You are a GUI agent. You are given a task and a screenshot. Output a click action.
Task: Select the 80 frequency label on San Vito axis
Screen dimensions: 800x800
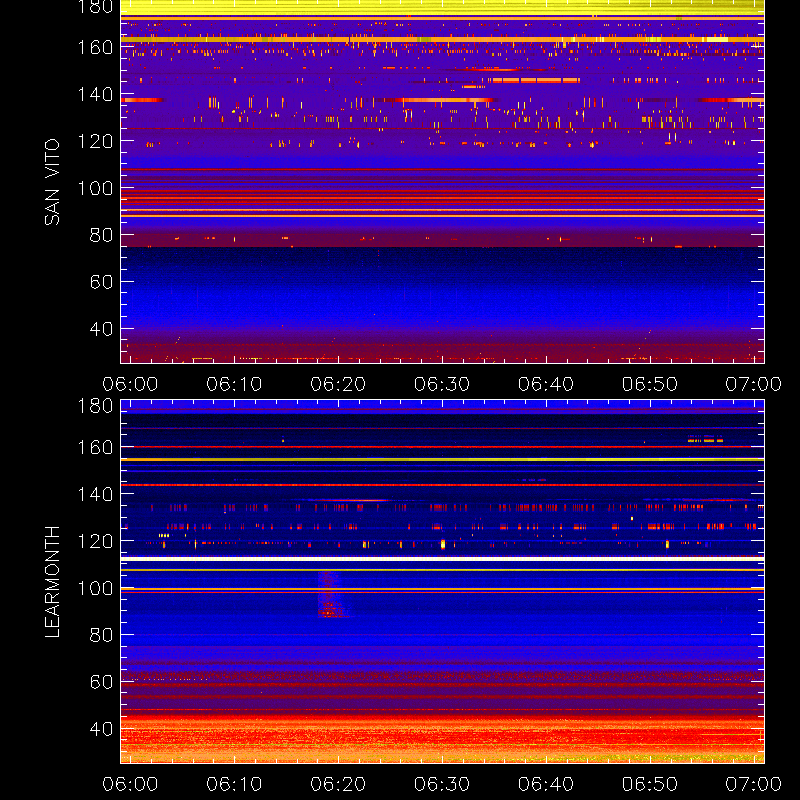[102, 235]
